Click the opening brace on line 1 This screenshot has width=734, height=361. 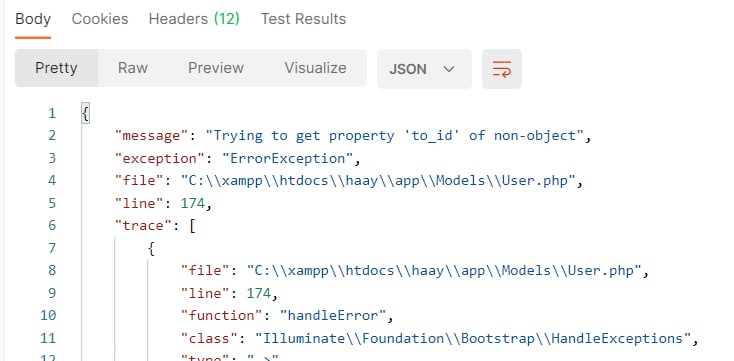click(85, 113)
